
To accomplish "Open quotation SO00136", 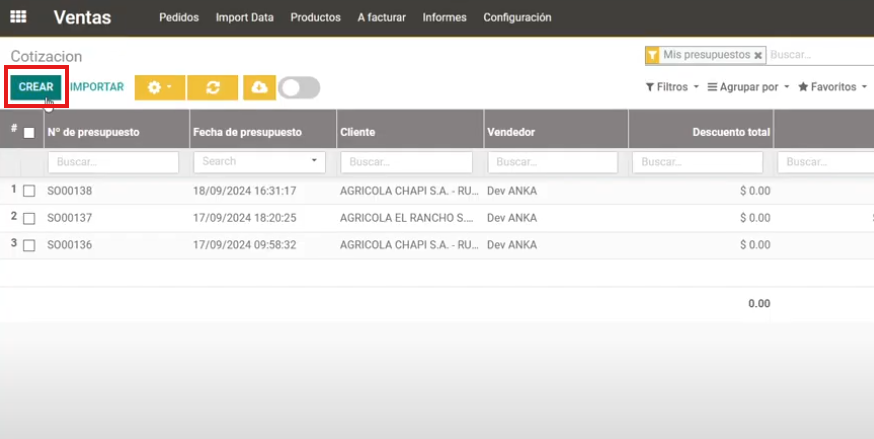I will click(x=70, y=245).
